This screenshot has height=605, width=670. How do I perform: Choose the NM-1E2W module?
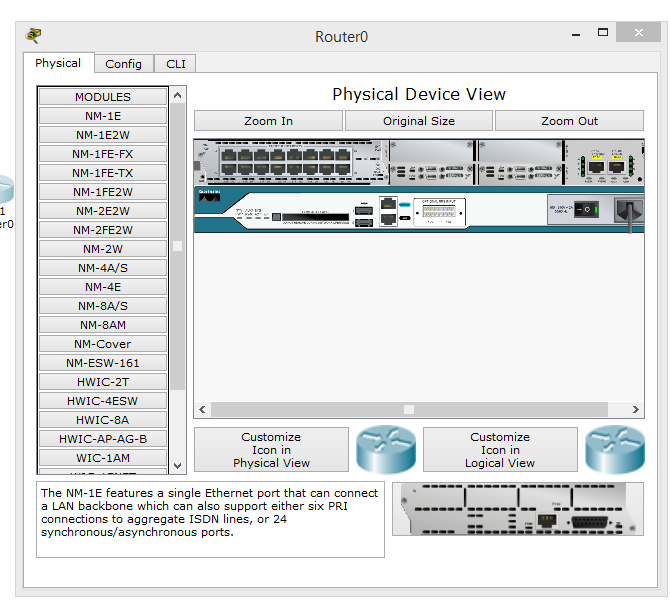103,135
